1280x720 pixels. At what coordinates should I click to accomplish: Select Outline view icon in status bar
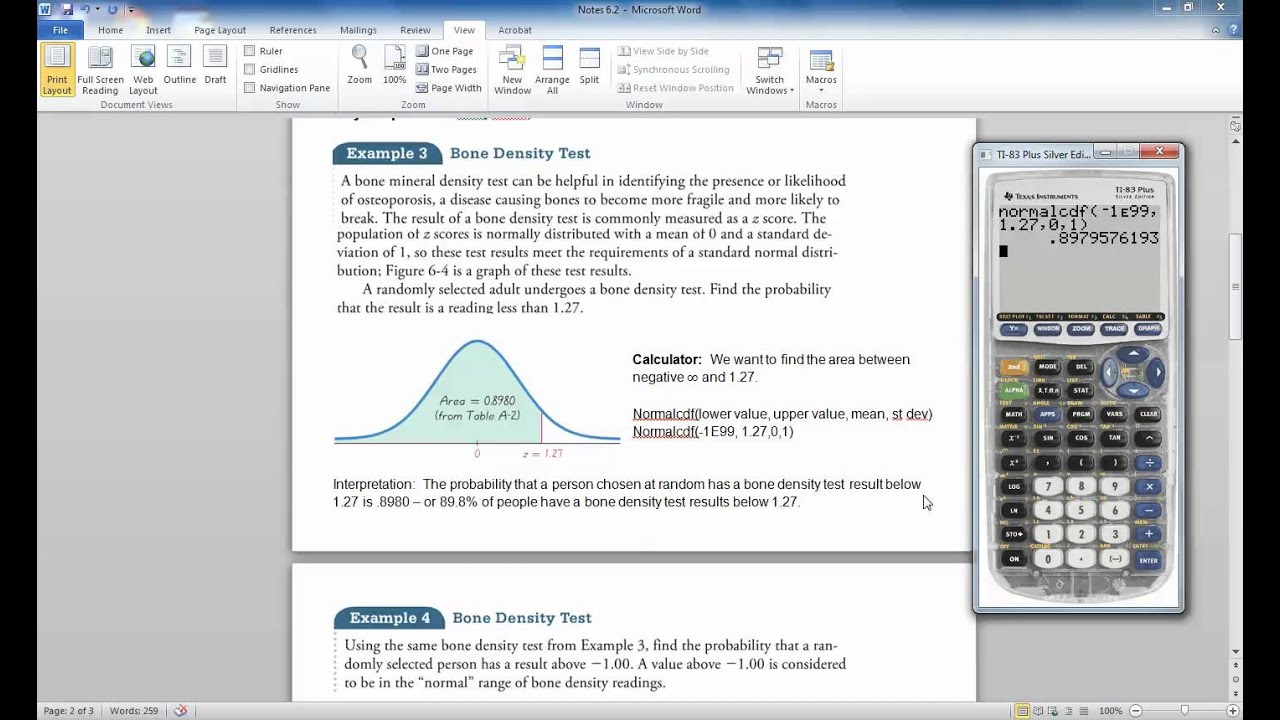tap(1071, 711)
